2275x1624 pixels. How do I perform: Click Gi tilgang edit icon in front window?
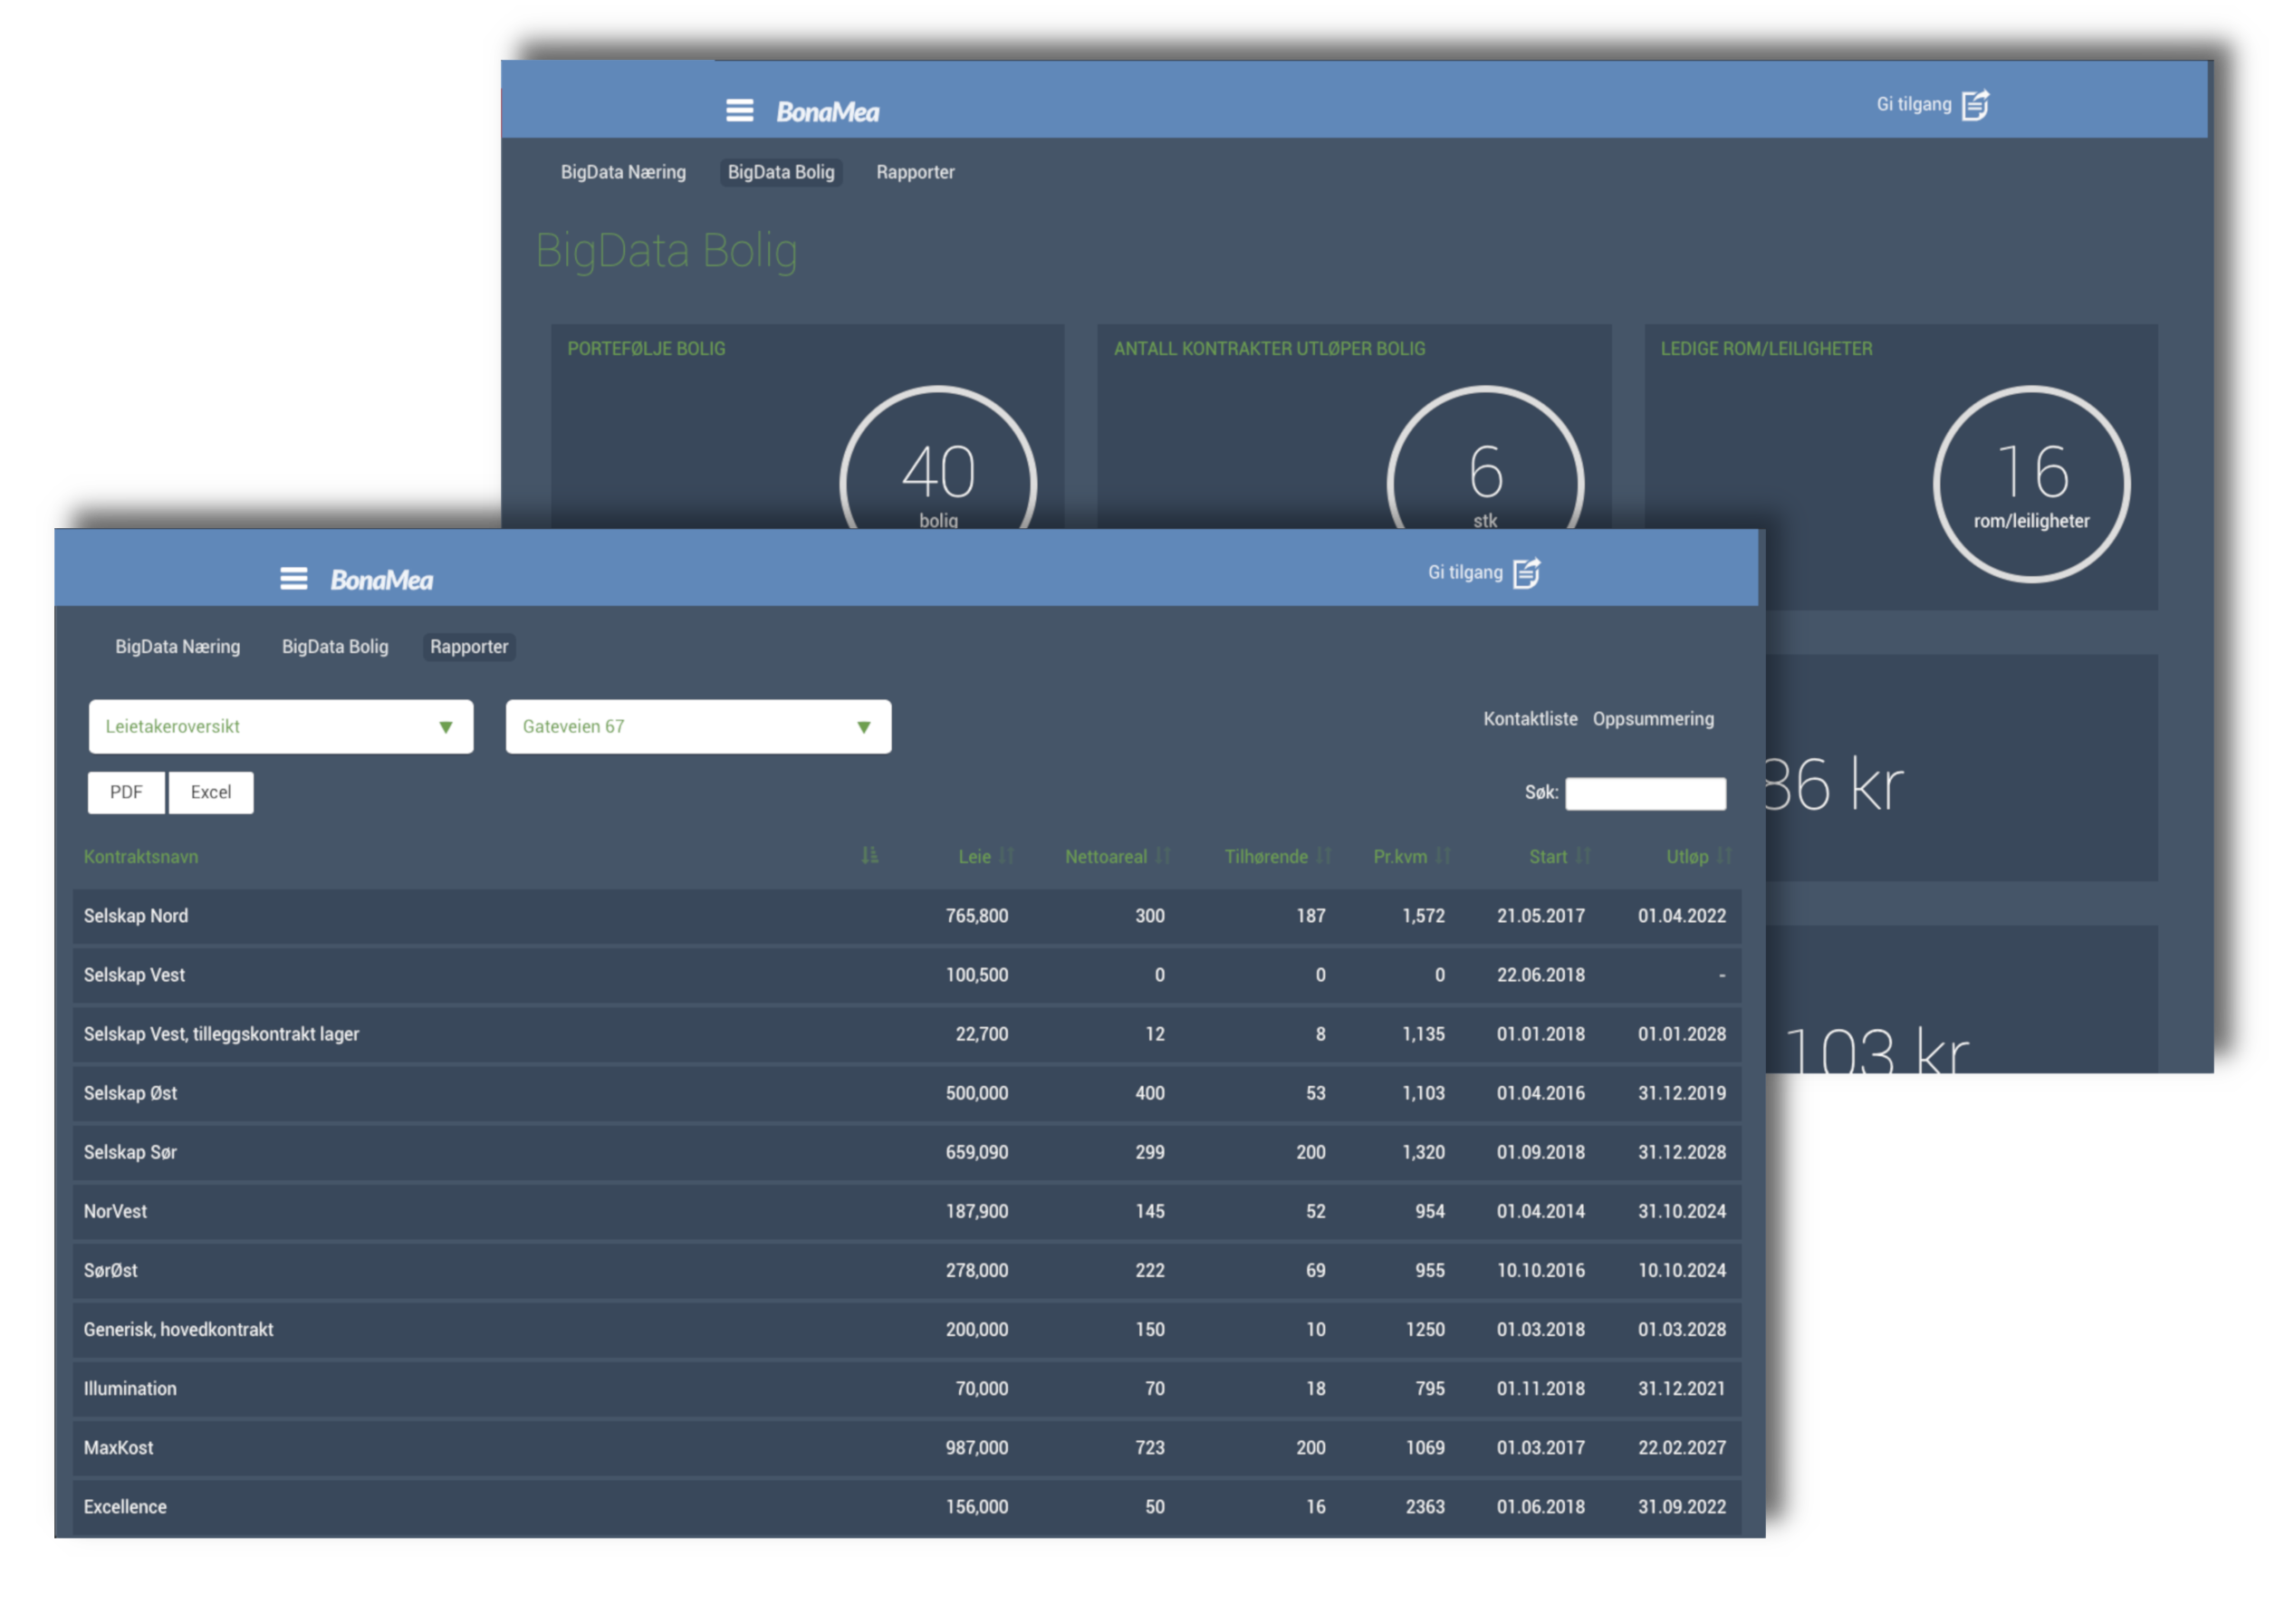pos(1526,573)
